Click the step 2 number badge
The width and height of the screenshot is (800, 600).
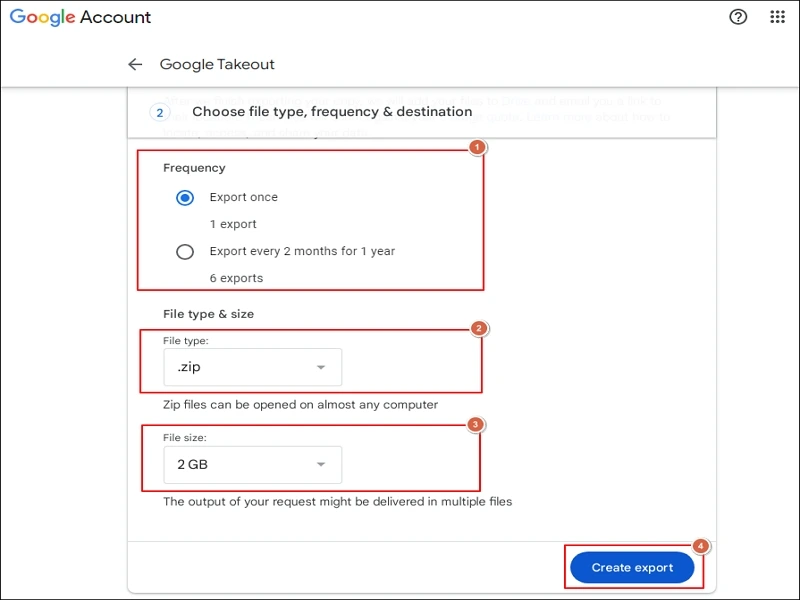coord(159,112)
